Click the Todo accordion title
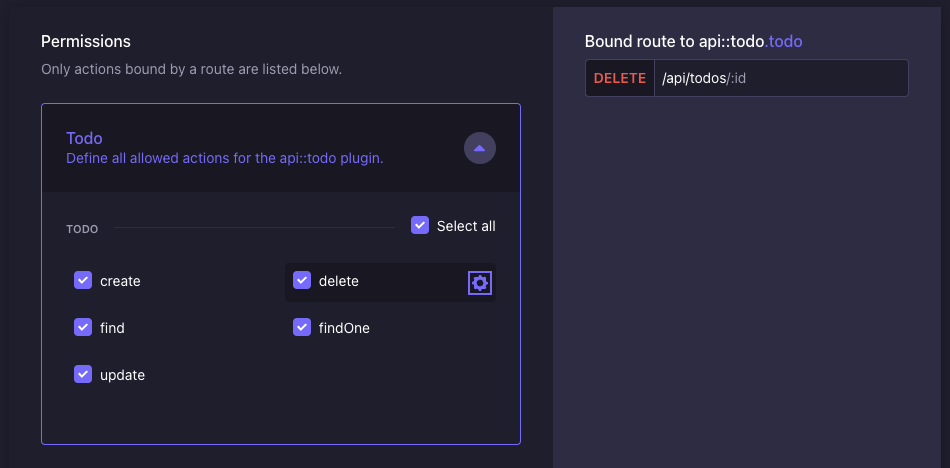Screen dimensions: 950x468 [x=84, y=138]
